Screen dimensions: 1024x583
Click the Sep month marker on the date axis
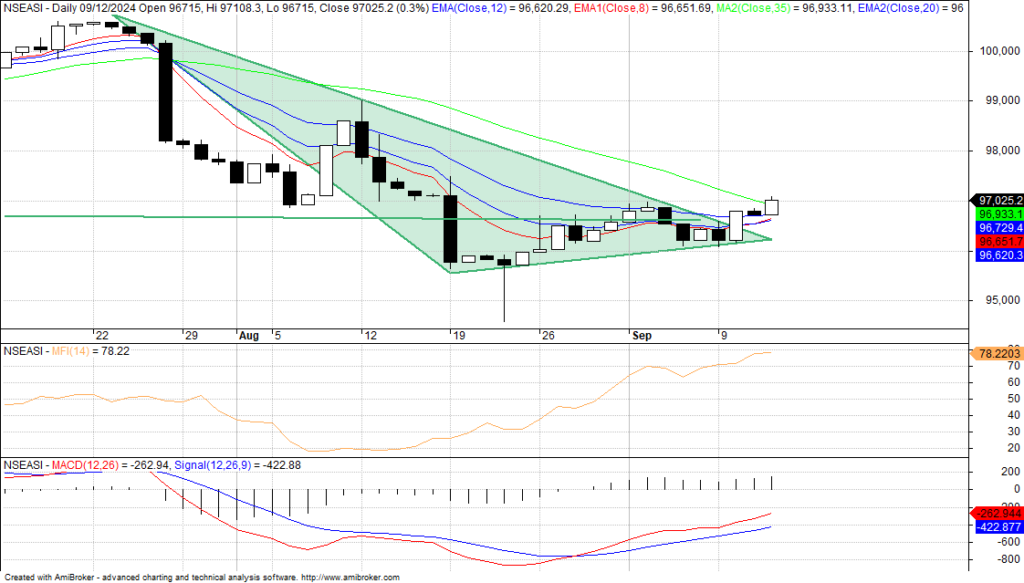pos(640,336)
